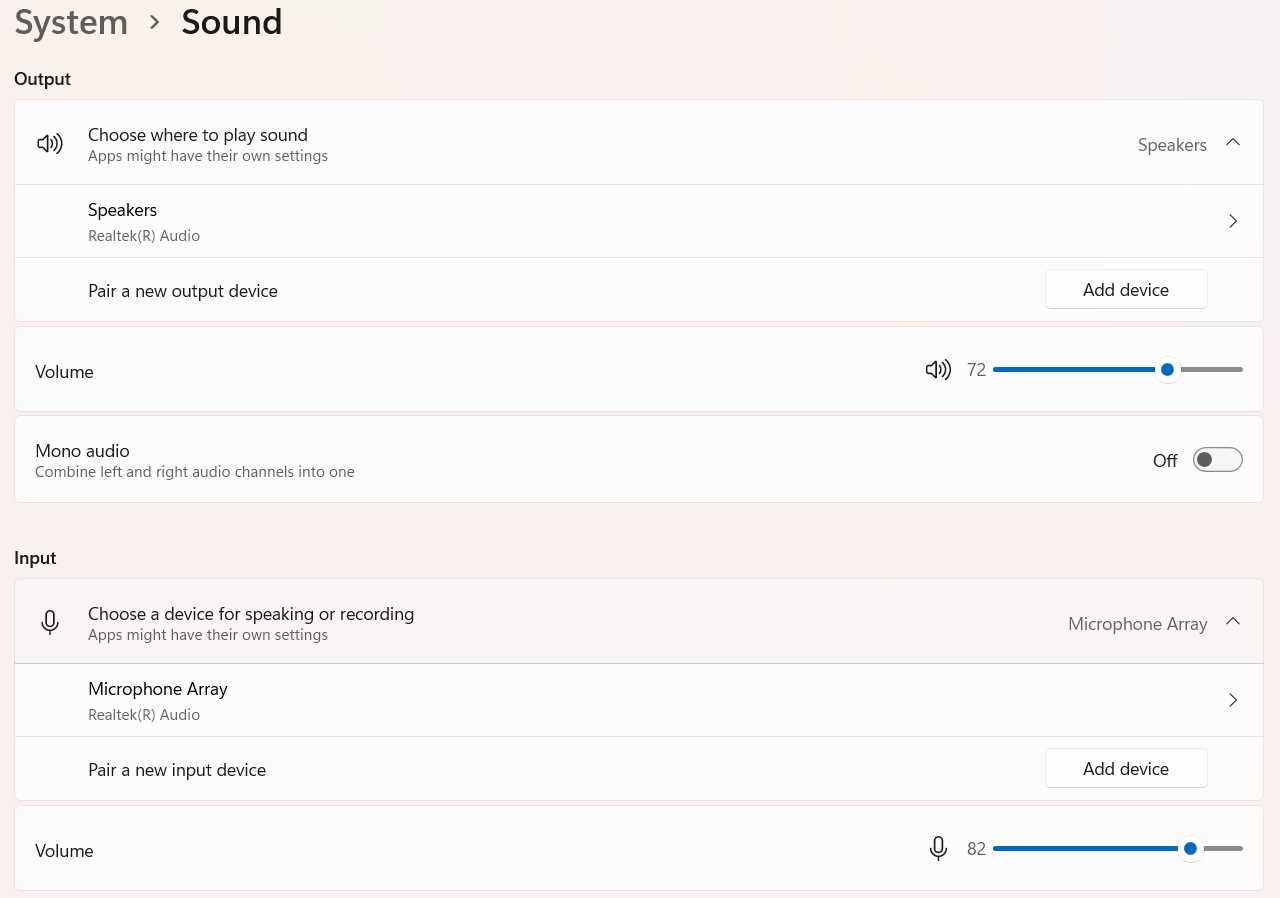Select the Microphone Array Realtek Audio row
Viewport: 1280px width, 898px height.
pos(158,700)
